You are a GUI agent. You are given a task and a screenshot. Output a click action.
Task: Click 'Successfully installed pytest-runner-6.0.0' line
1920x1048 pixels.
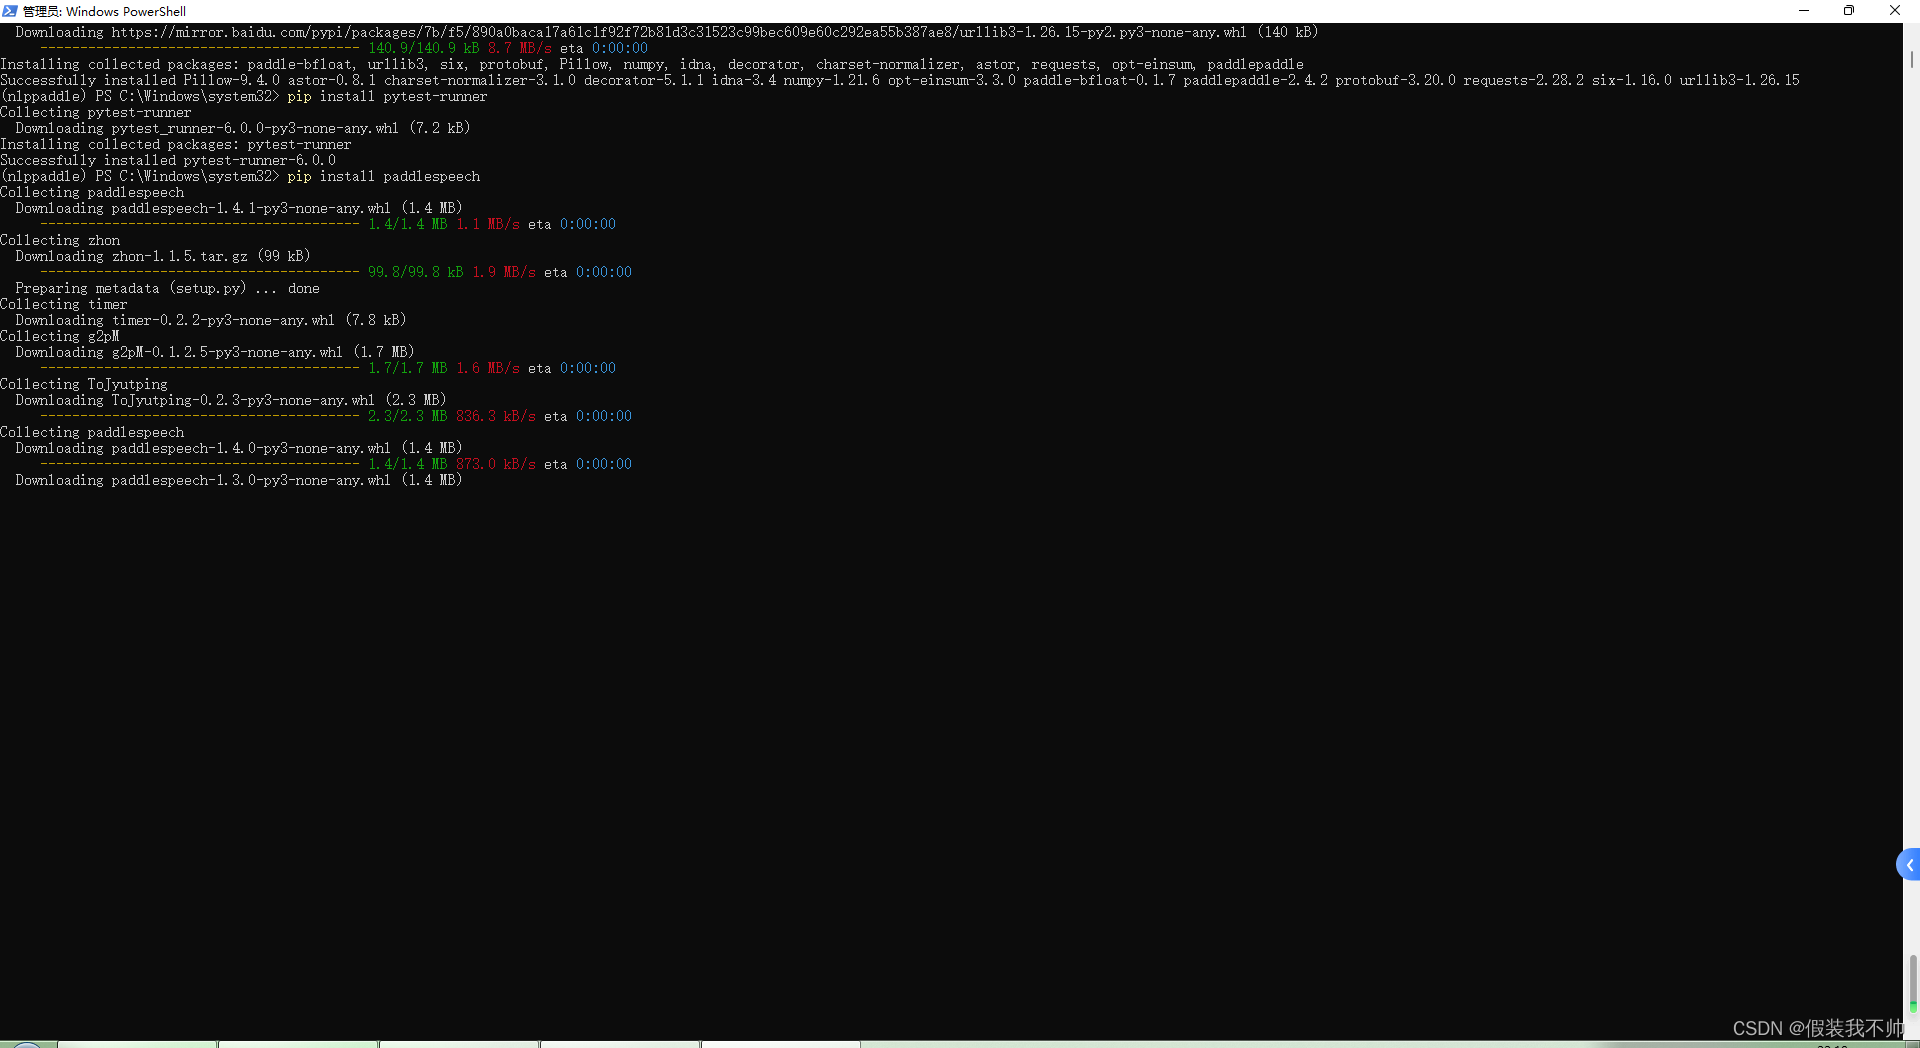(x=168, y=160)
